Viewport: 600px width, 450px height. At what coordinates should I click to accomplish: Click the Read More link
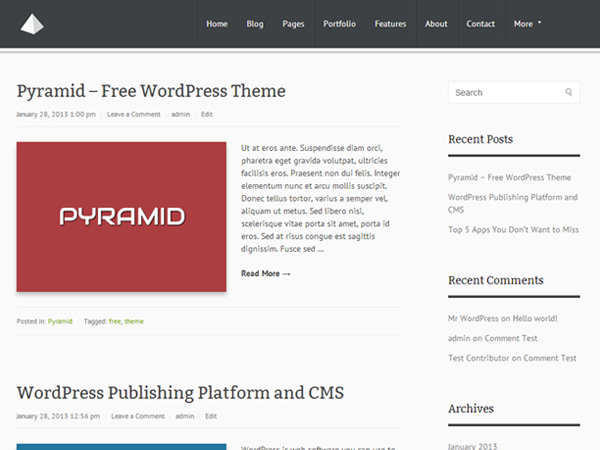[x=265, y=273]
